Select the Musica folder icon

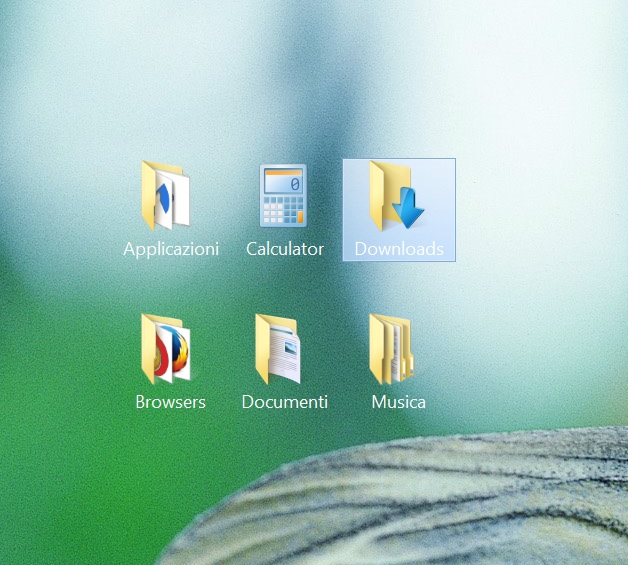tap(392, 349)
